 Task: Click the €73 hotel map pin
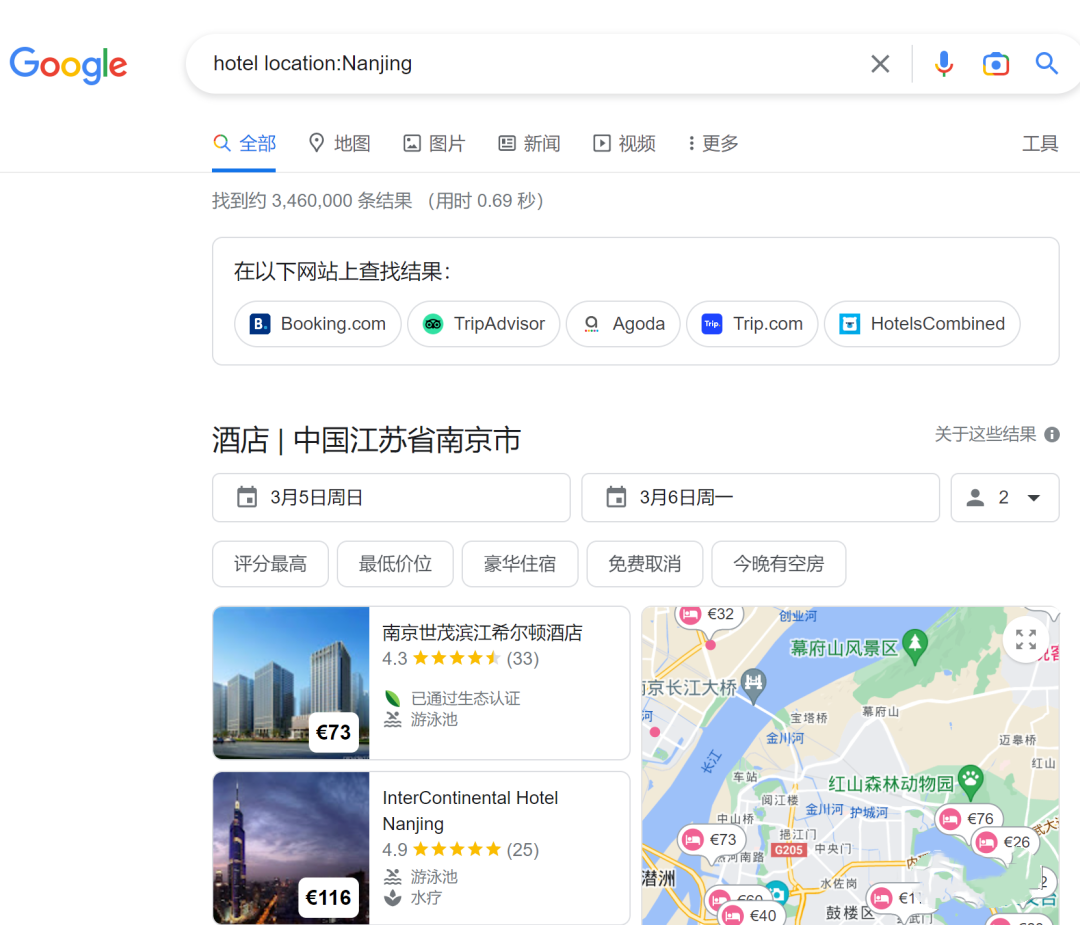click(x=710, y=840)
